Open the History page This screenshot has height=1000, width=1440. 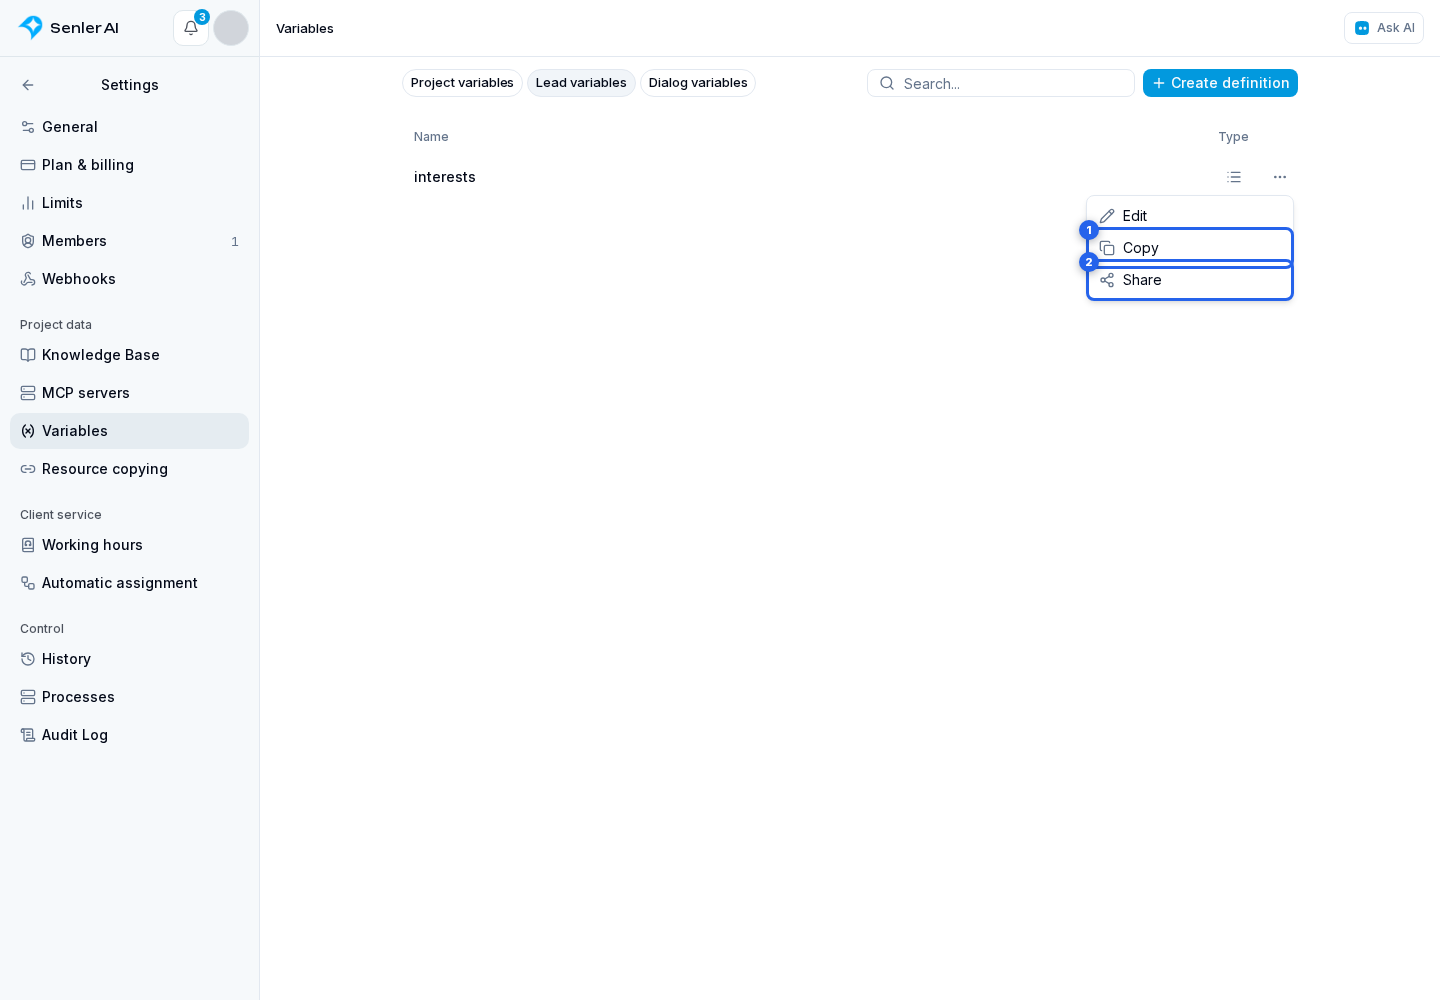click(130, 659)
